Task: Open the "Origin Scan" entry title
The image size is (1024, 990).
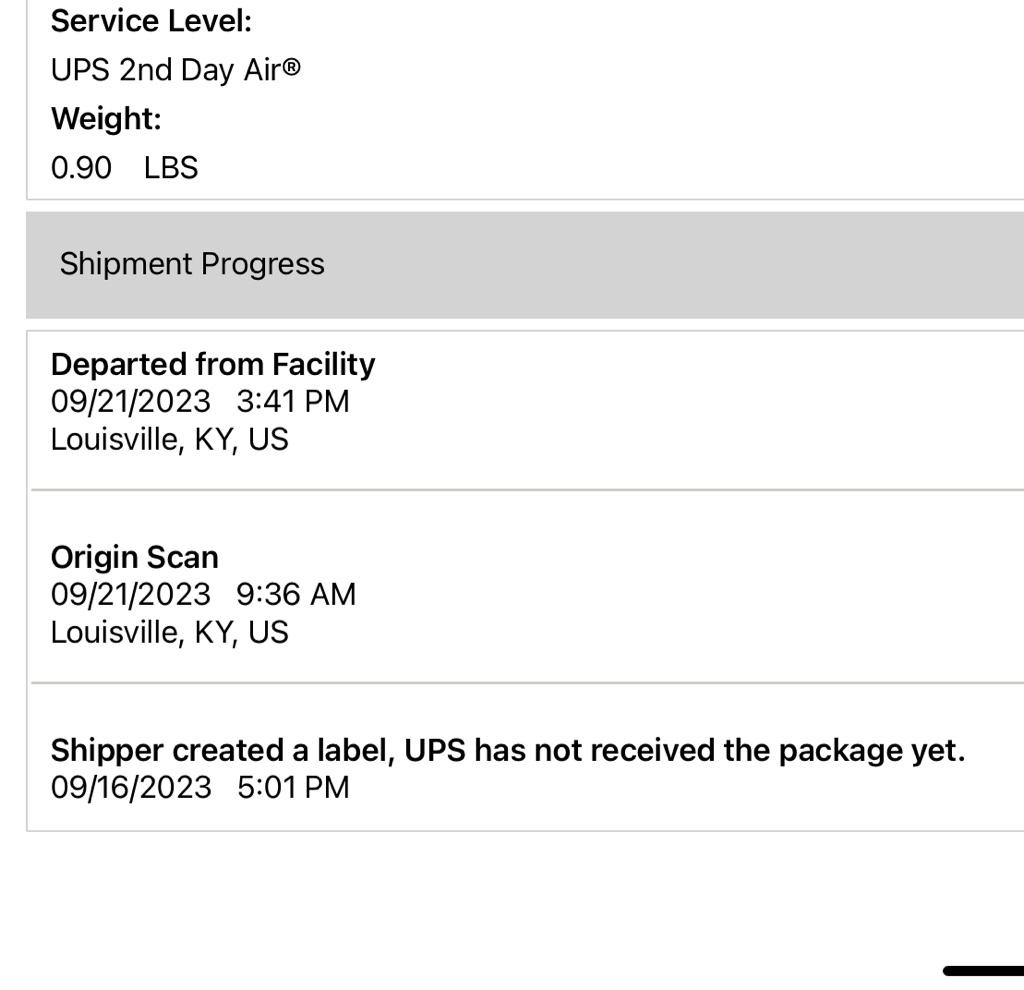Action: click(x=134, y=557)
